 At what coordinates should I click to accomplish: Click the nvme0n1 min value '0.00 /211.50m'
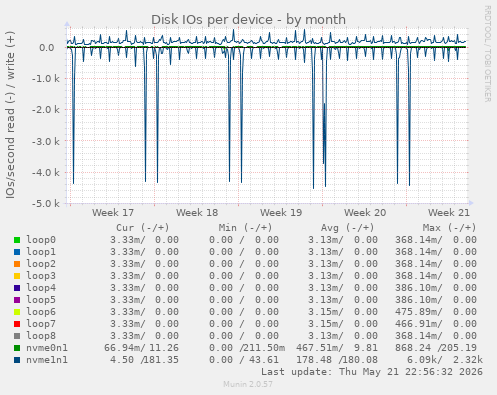coord(247,348)
